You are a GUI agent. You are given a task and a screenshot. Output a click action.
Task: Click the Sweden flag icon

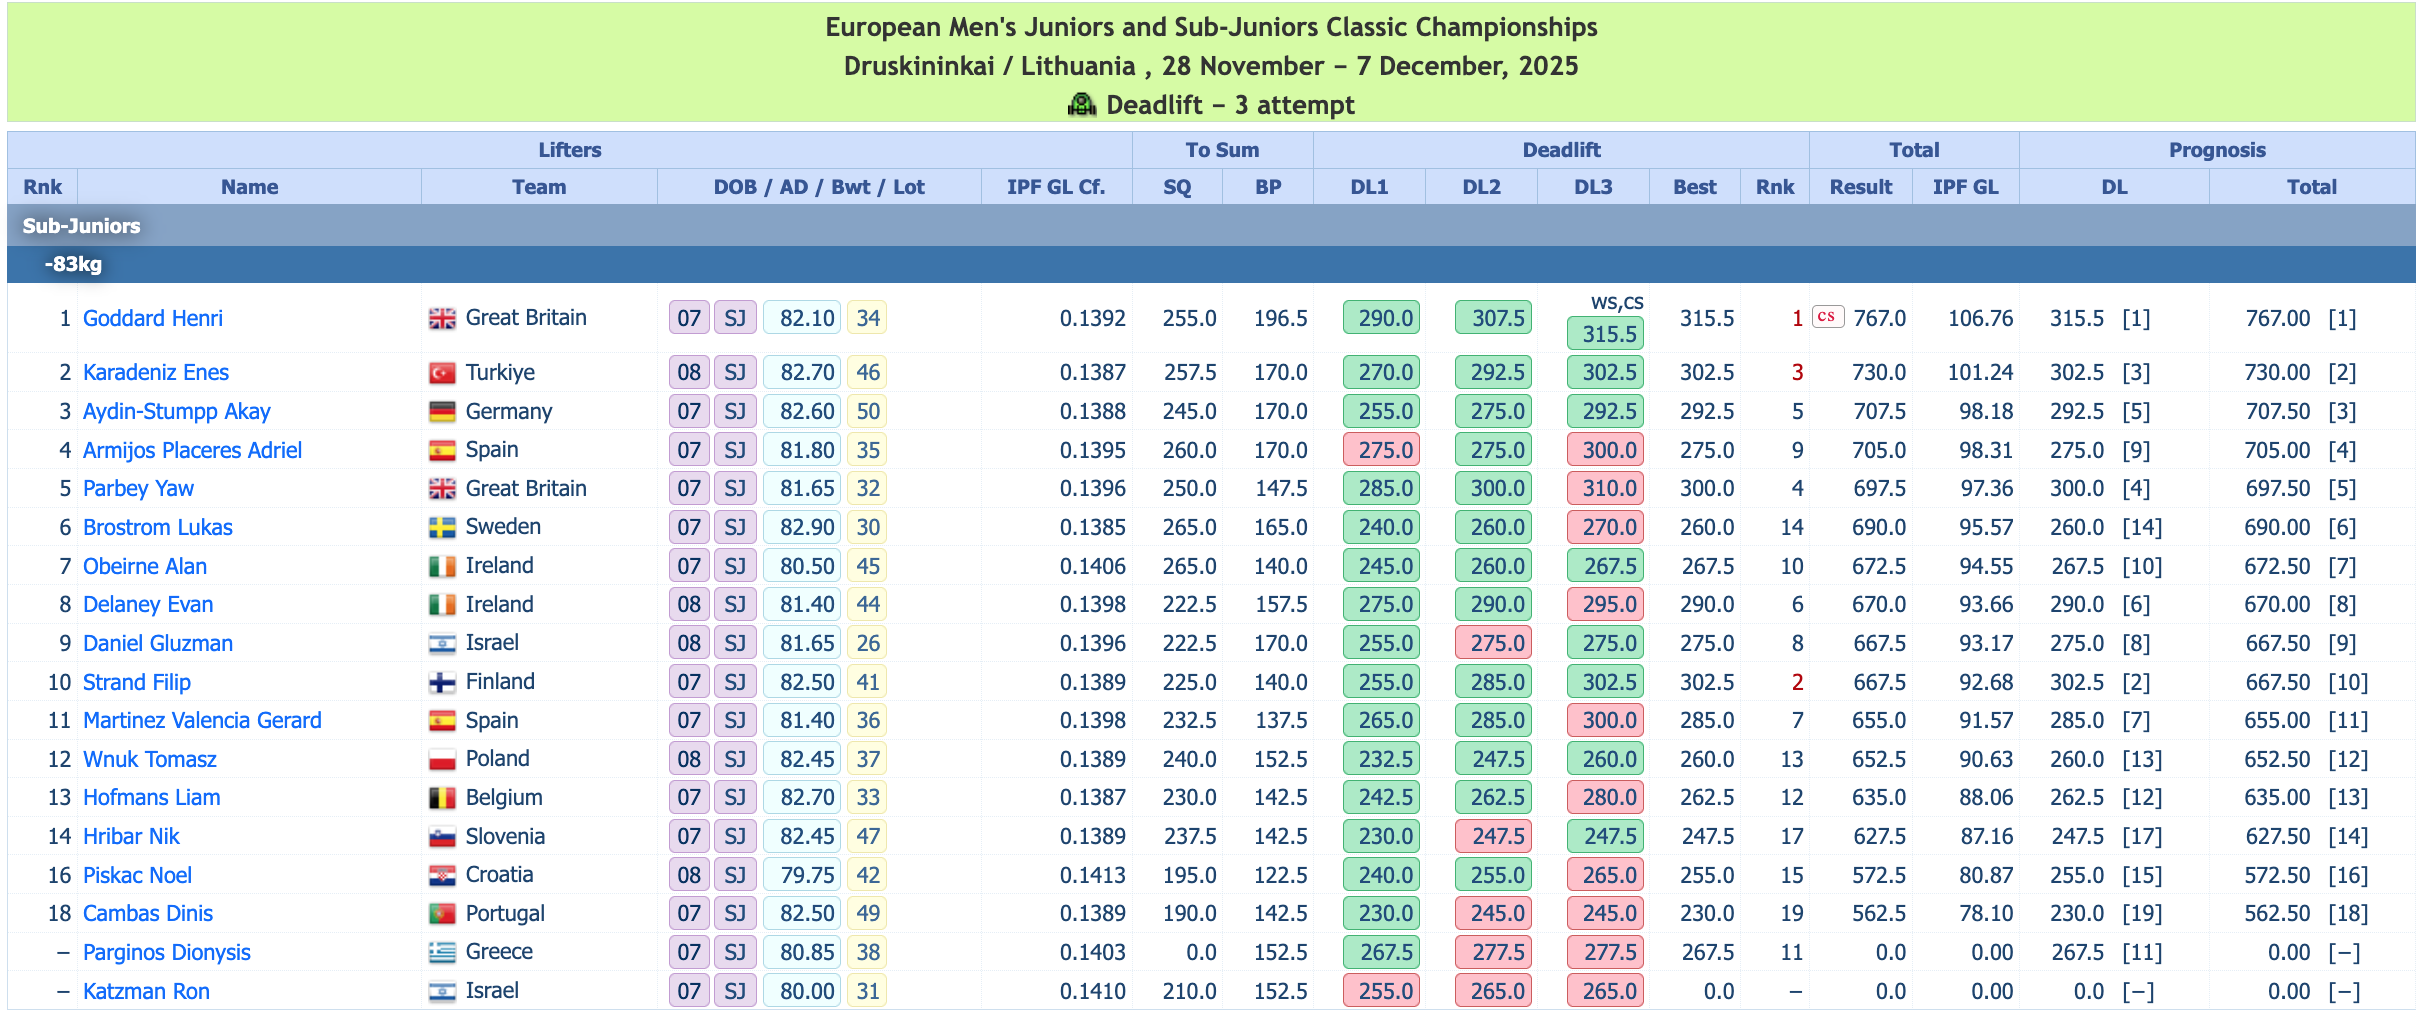point(442,528)
